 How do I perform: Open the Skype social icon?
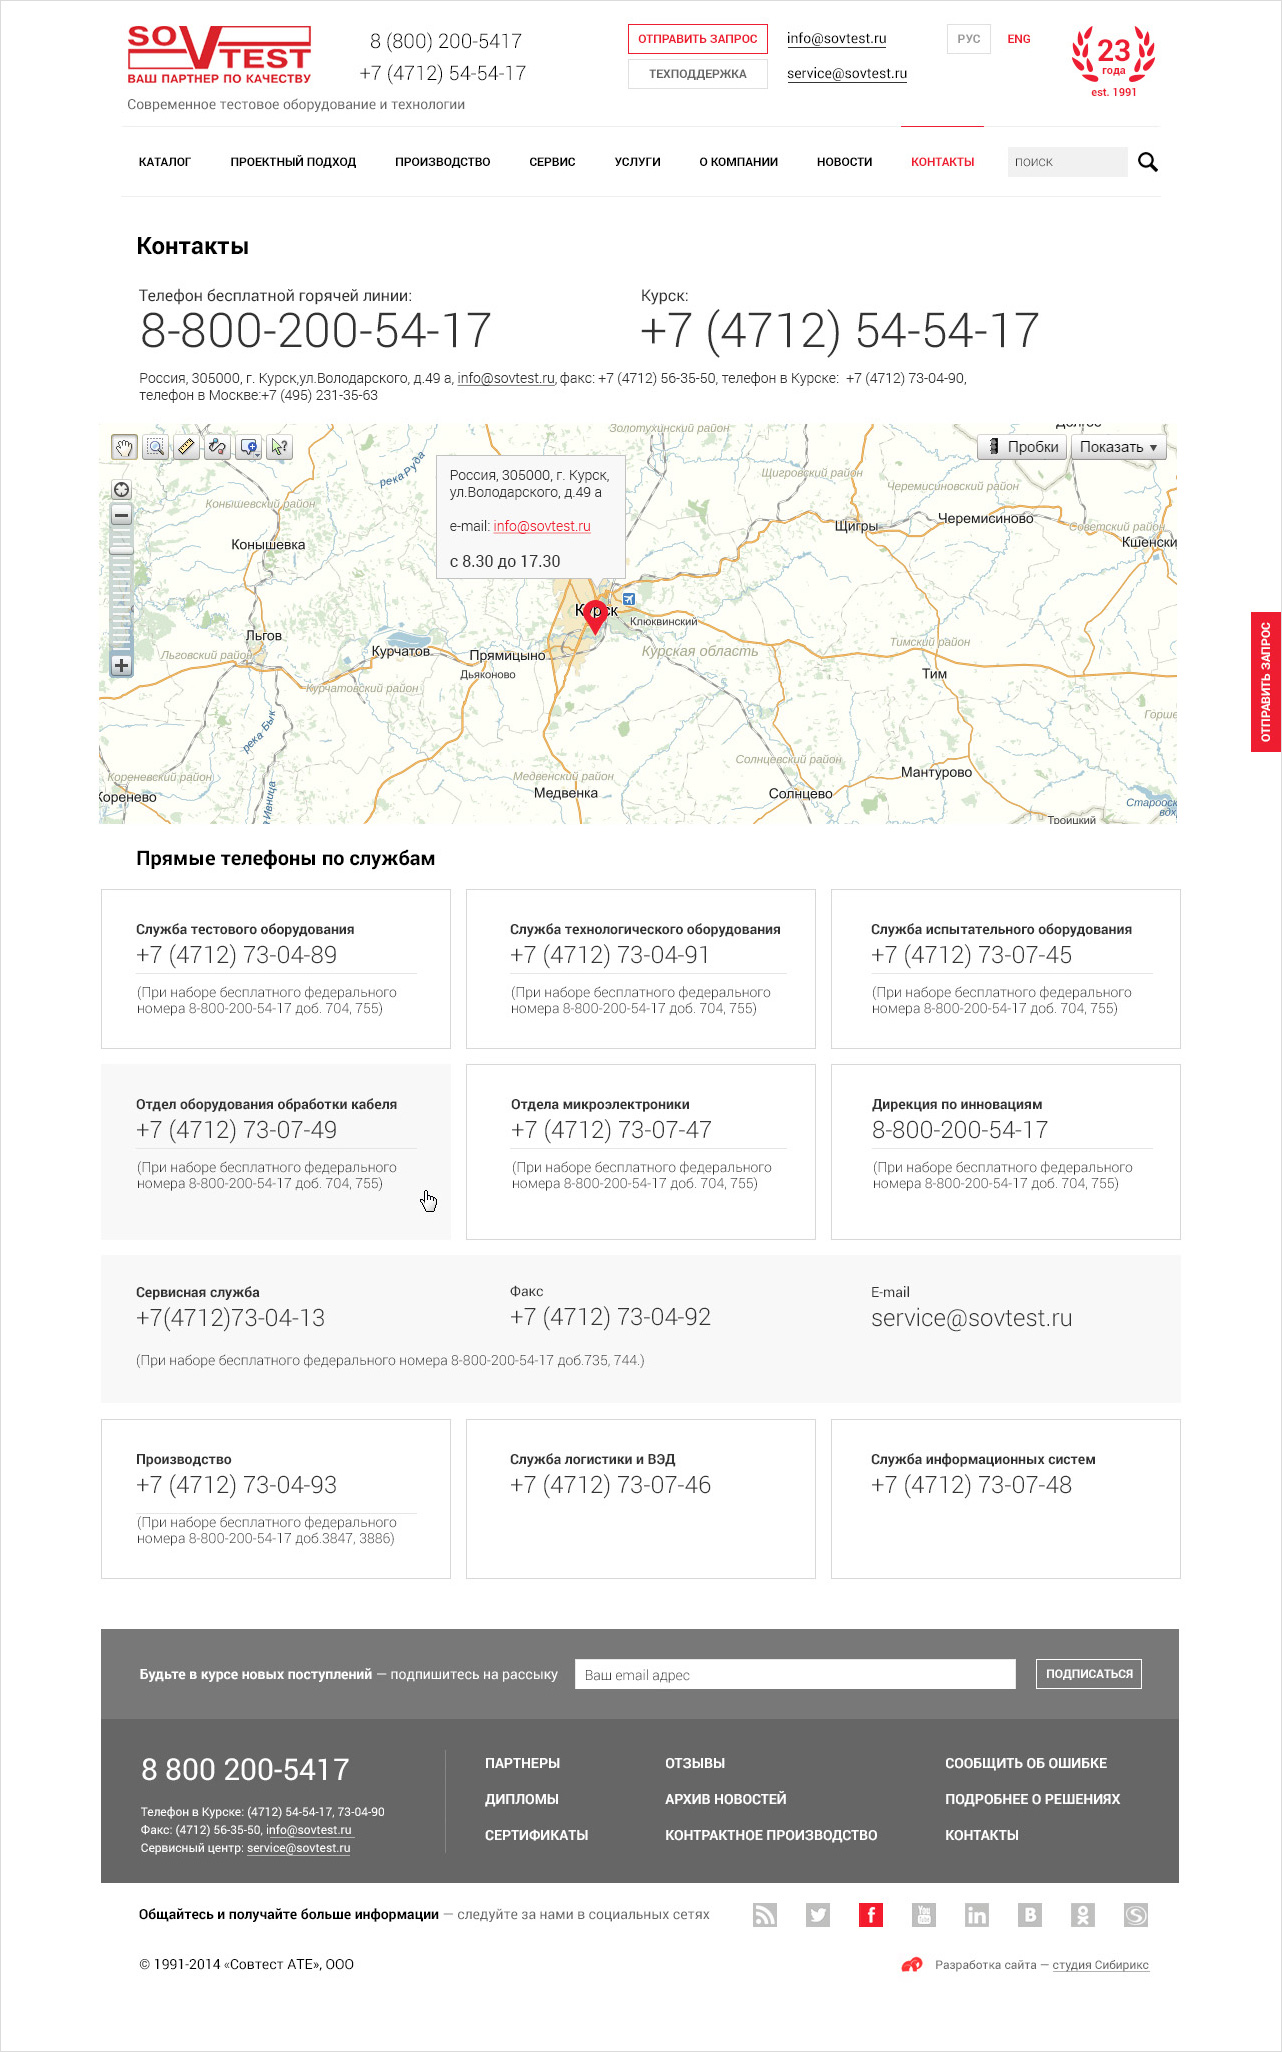coord(1136,1914)
